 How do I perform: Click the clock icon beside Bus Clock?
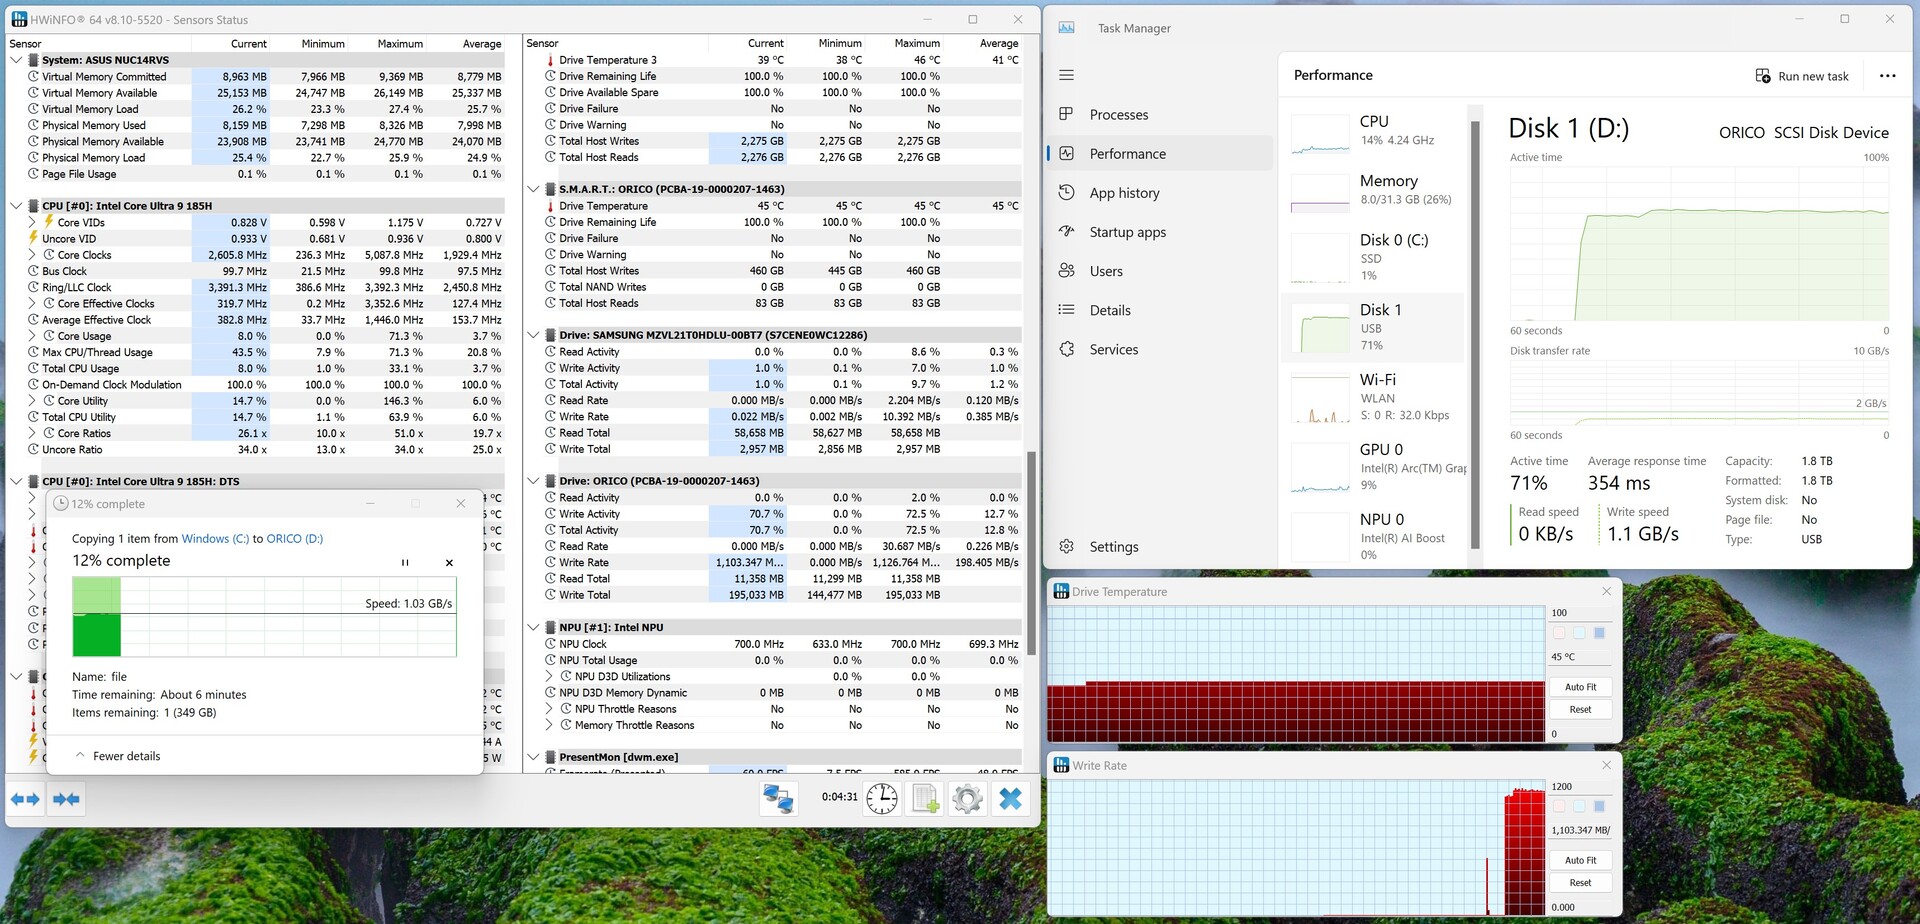click(x=33, y=271)
